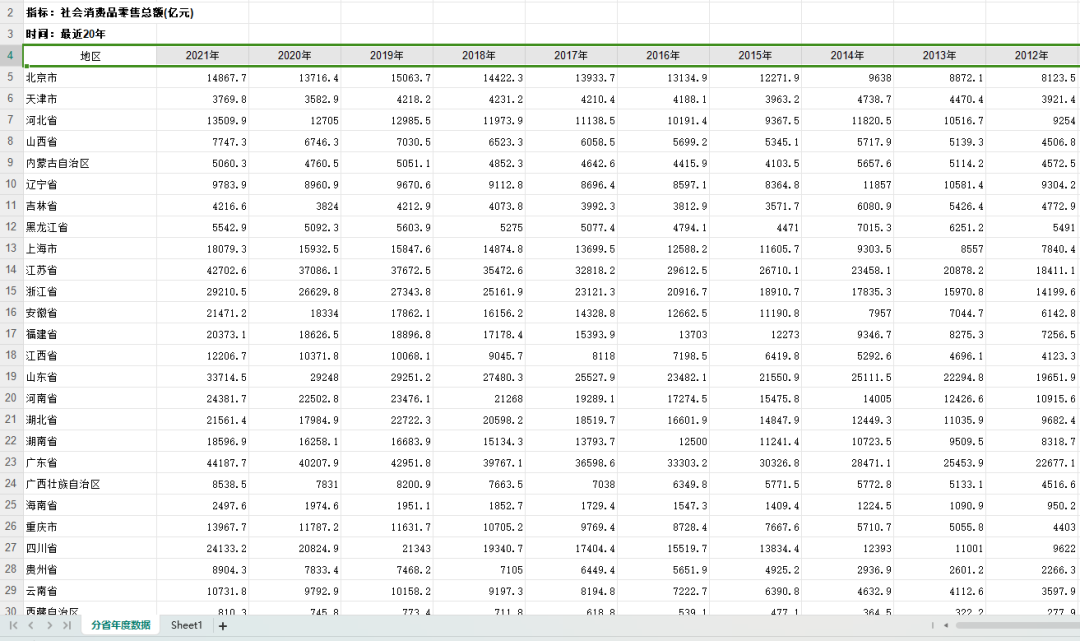Add a new sheet with plus icon
The height and width of the screenshot is (641, 1080).
pos(223,626)
